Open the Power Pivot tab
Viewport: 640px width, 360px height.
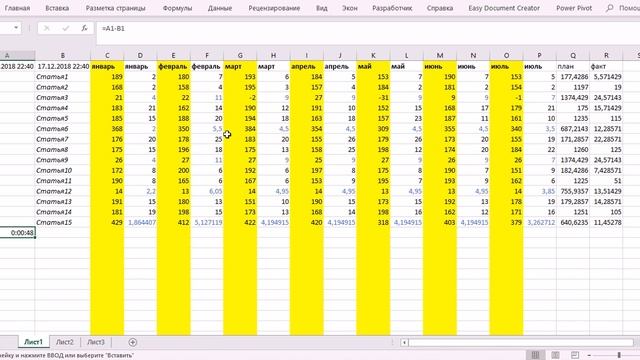coord(573,8)
